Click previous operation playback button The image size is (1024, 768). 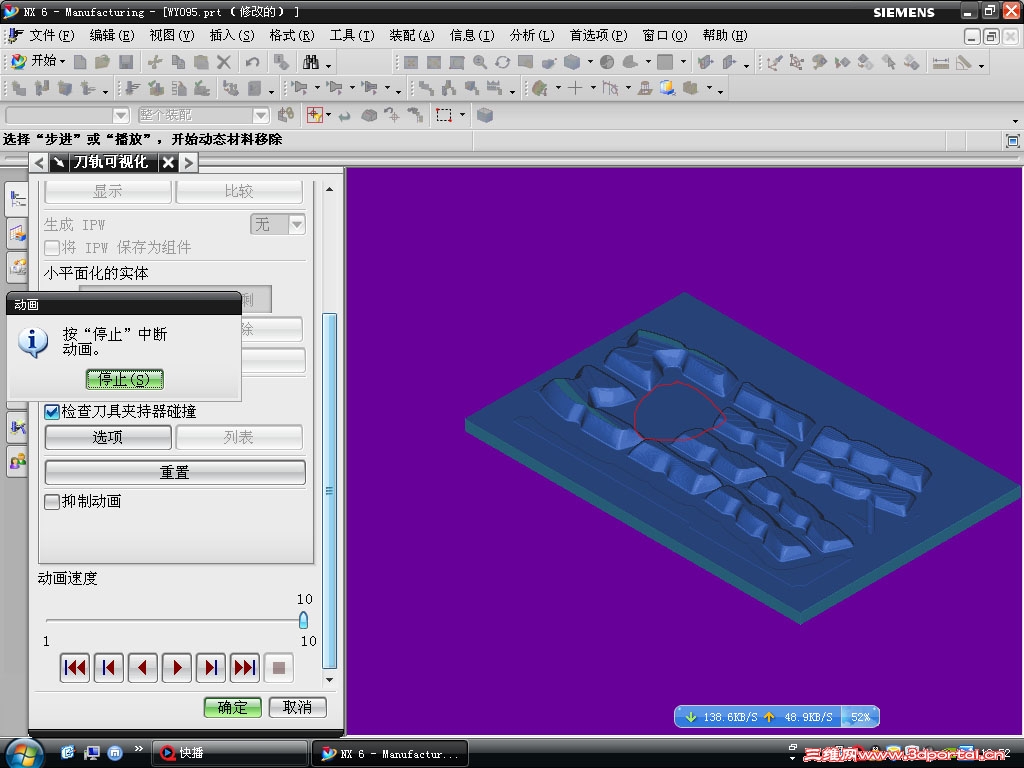coord(108,667)
